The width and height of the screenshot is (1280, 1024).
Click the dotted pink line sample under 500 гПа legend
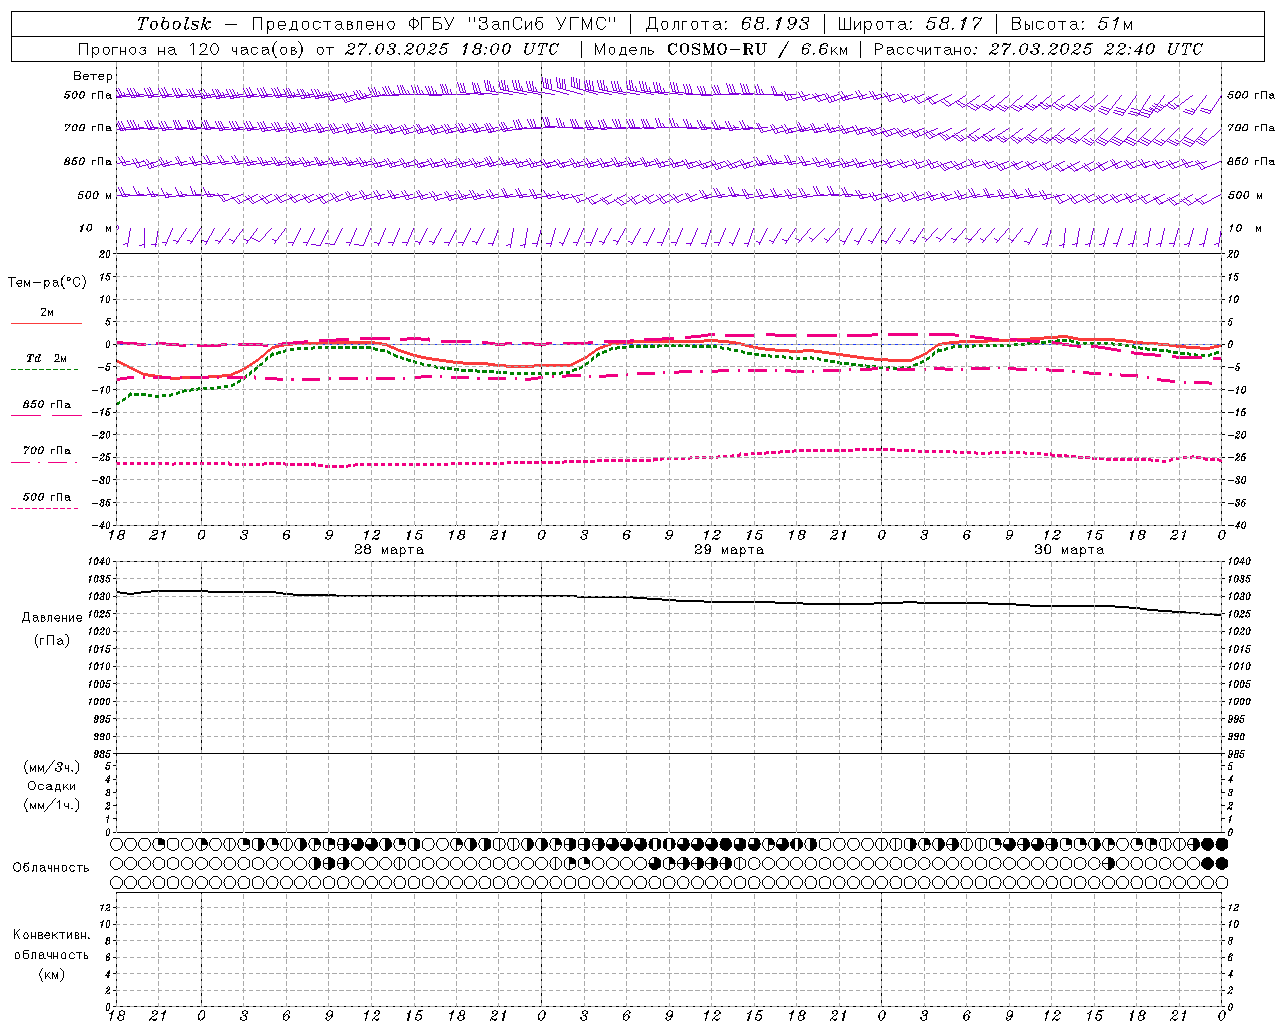tap(45, 509)
